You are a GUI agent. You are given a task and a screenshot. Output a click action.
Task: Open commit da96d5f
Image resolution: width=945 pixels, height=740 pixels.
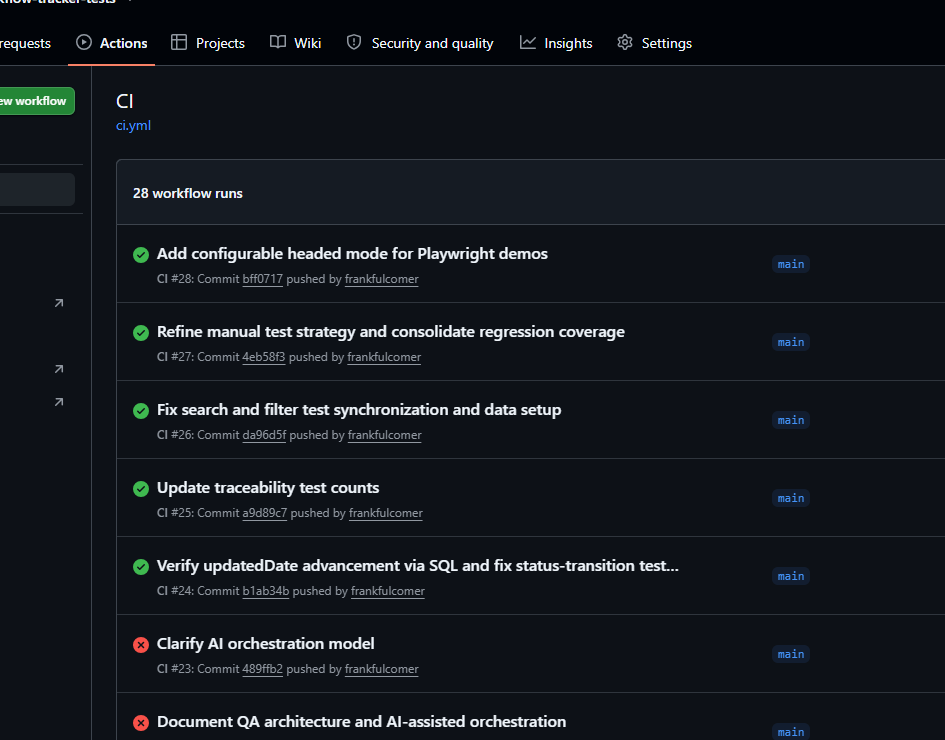264,435
